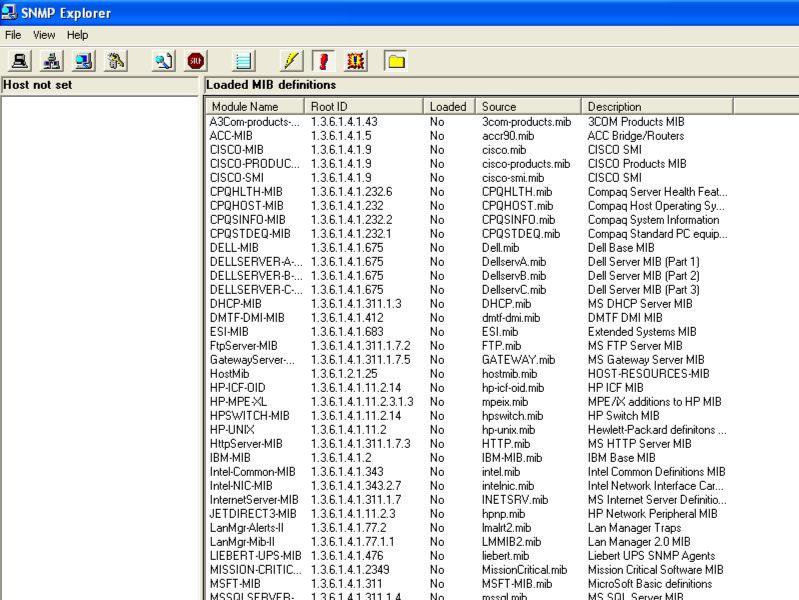Image resolution: width=799 pixels, height=600 pixels.
Task: Click the magnifier search document icon
Action: pos(164,61)
